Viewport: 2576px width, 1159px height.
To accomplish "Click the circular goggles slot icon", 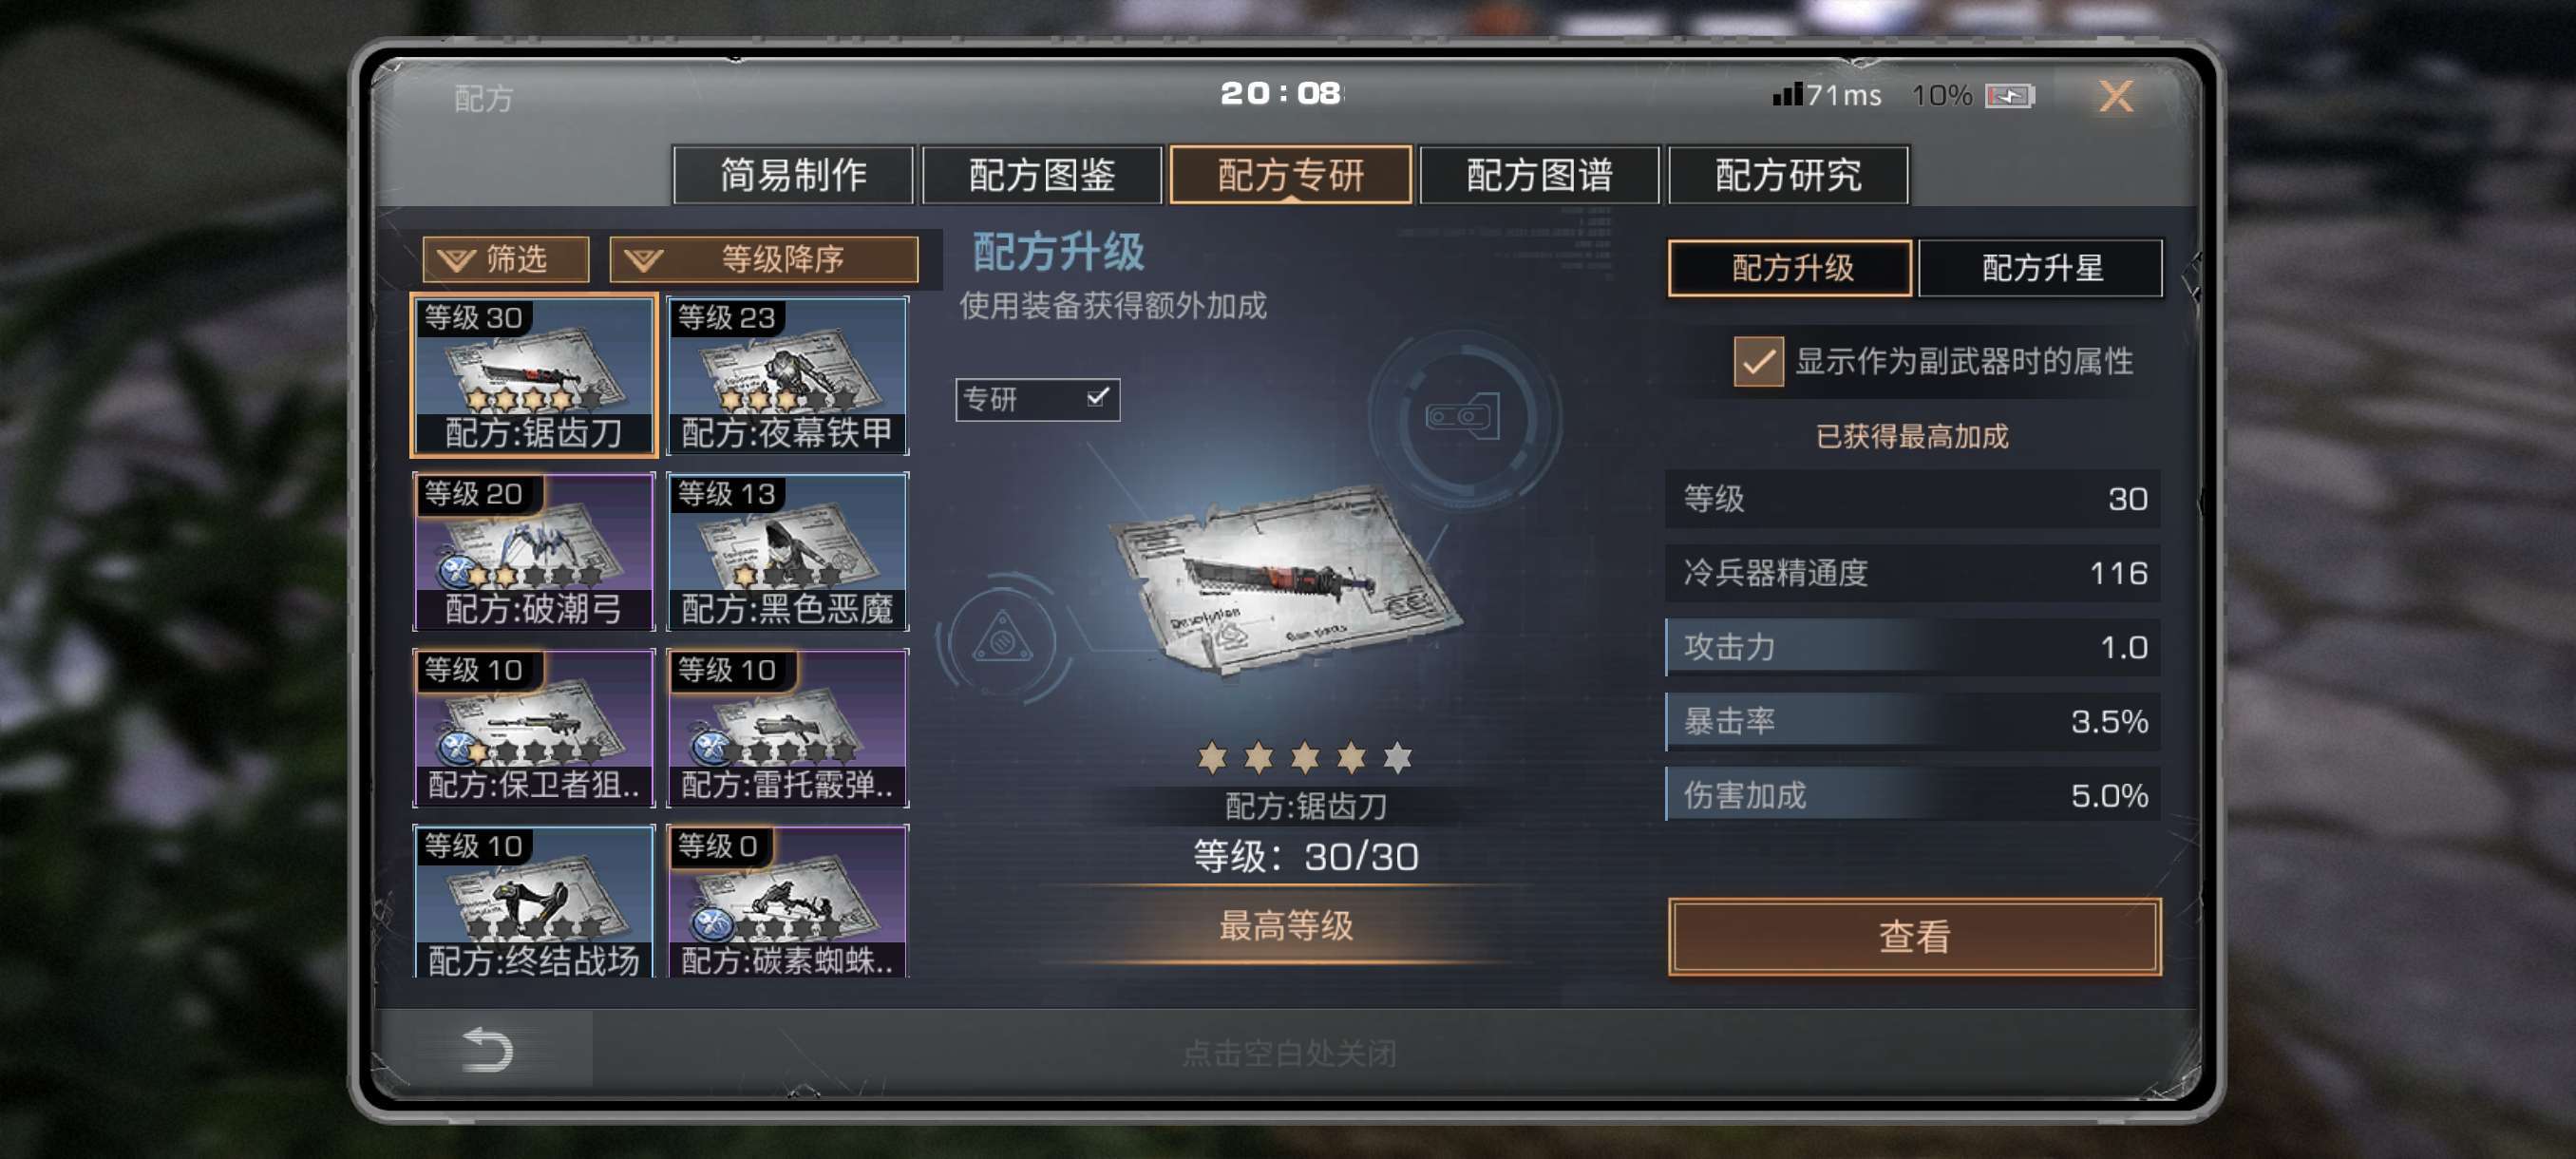I will 1463,416.
